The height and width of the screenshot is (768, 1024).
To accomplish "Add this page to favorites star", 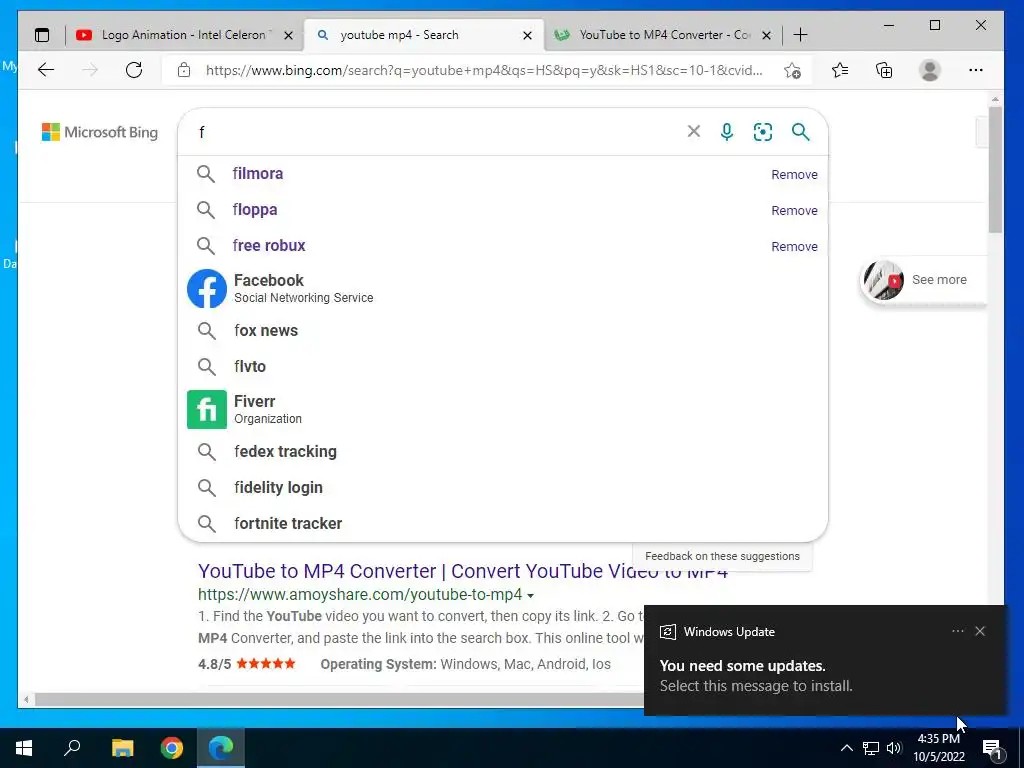I will click(x=792, y=71).
